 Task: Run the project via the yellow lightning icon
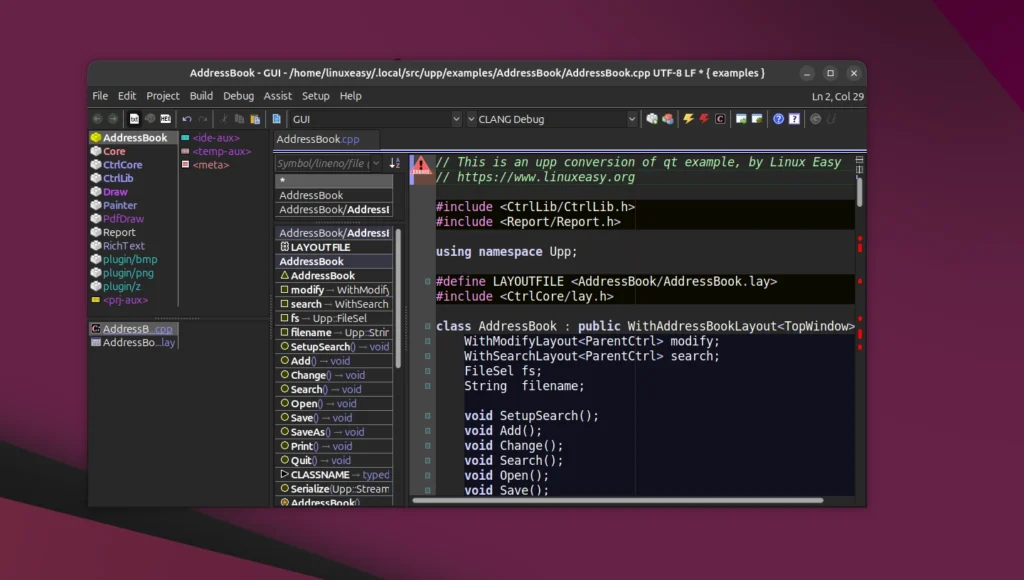(x=689, y=118)
